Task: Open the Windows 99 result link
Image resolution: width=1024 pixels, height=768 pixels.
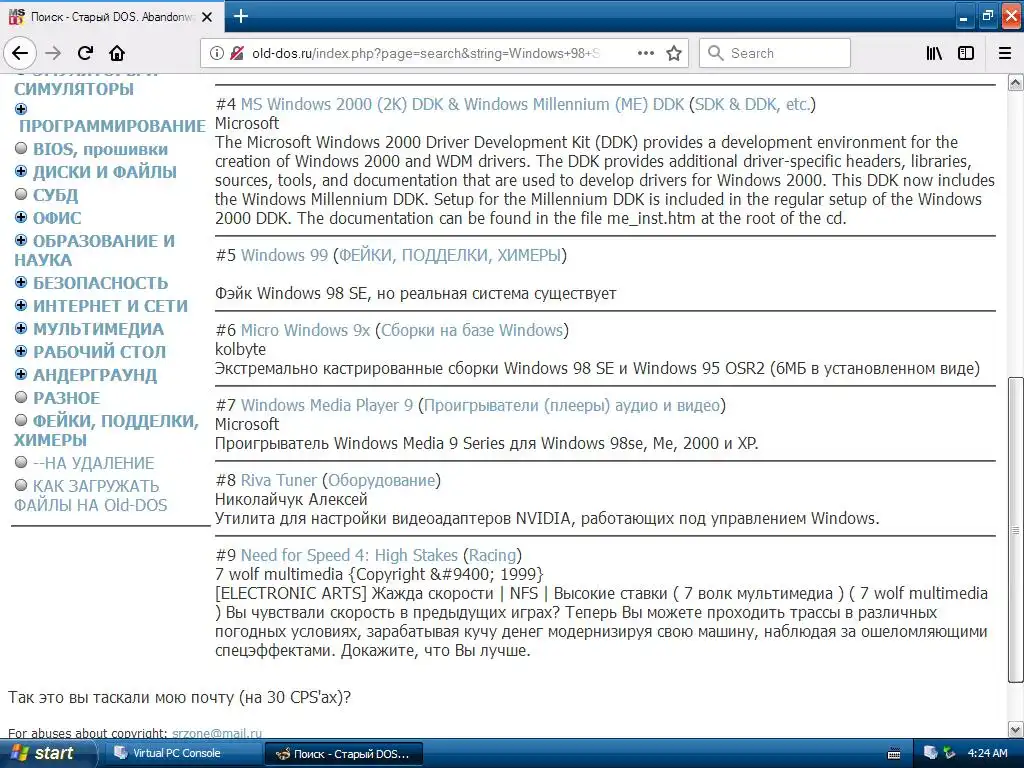Action: [x=284, y=255]
